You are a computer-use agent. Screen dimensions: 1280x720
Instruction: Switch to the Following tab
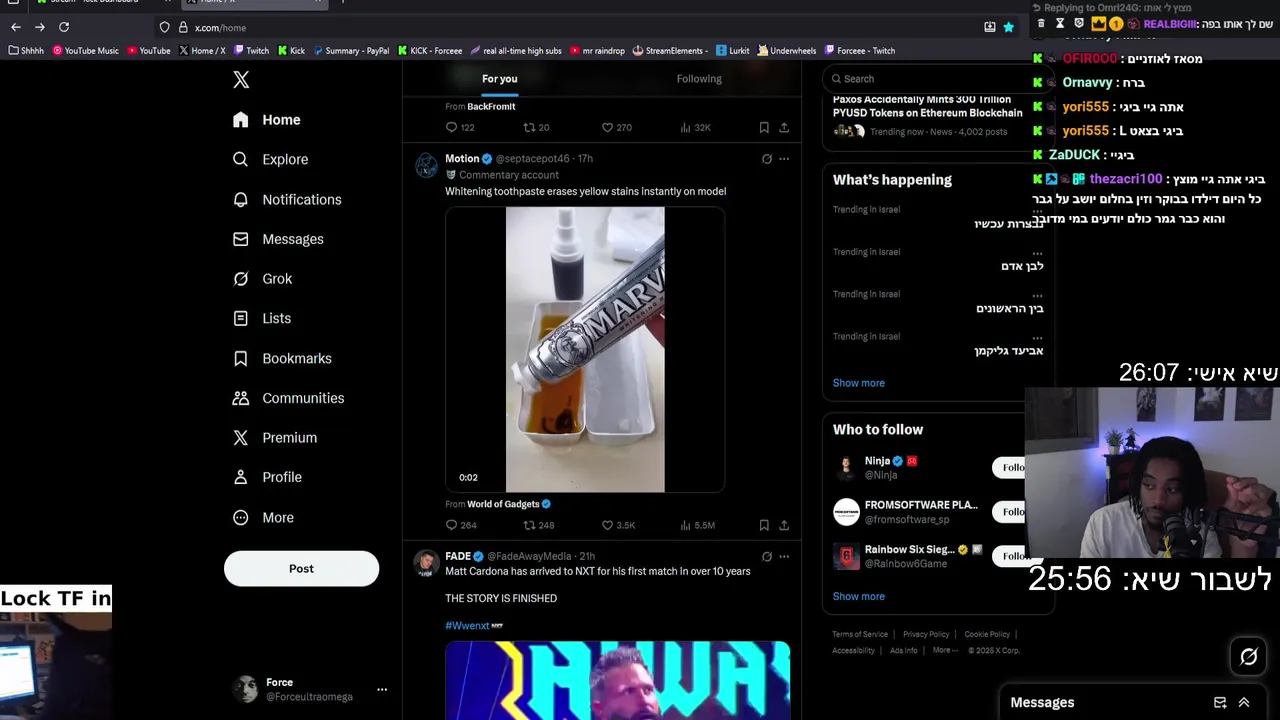[x=699, y=79]
